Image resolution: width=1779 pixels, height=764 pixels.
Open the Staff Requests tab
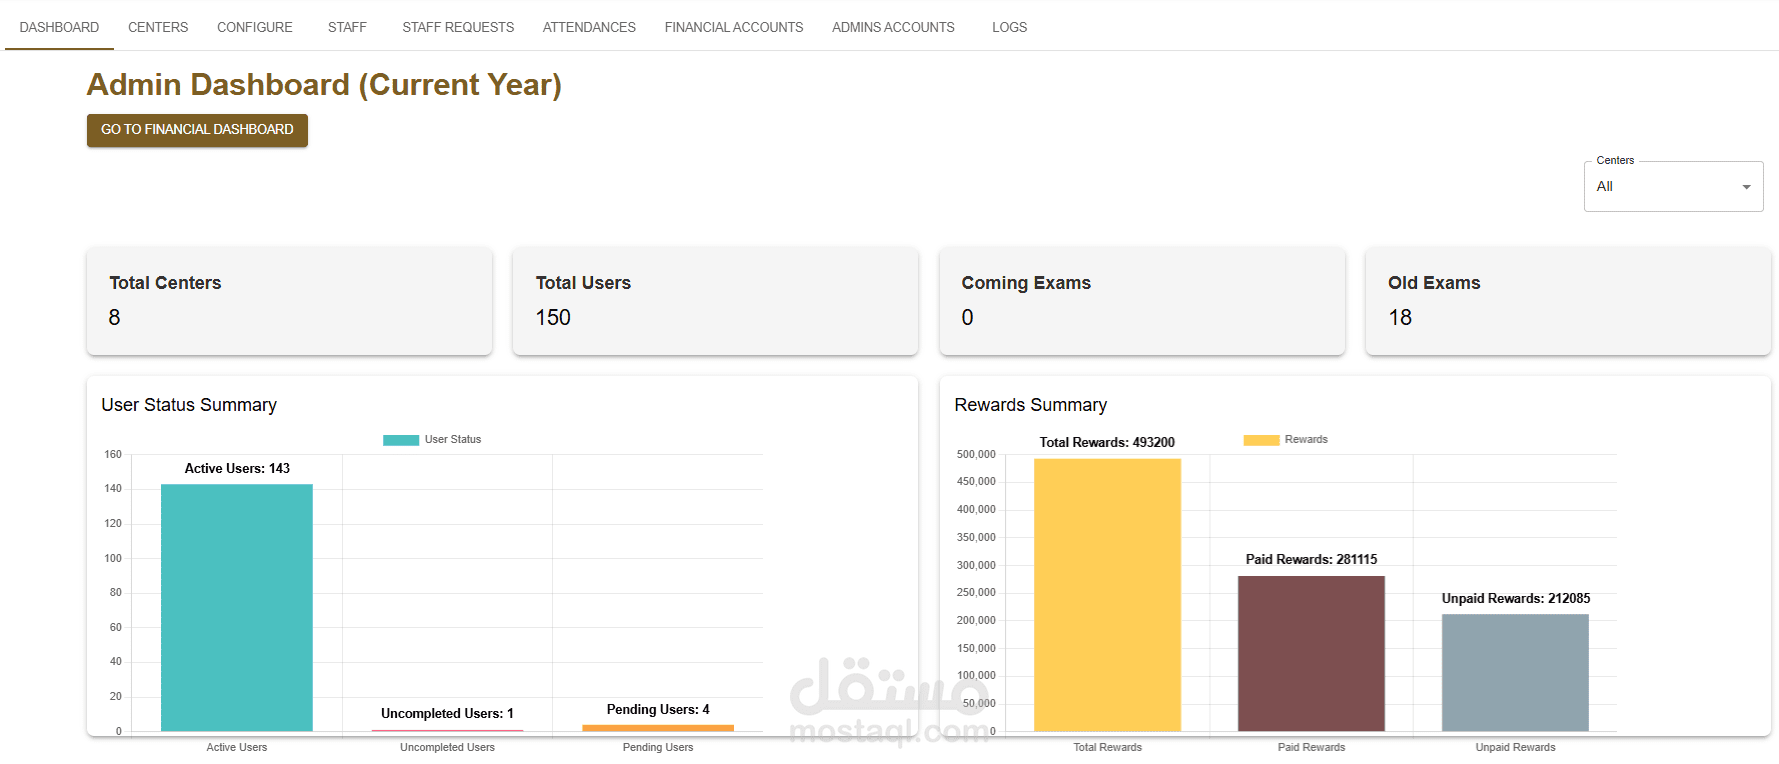click(458, 27)
